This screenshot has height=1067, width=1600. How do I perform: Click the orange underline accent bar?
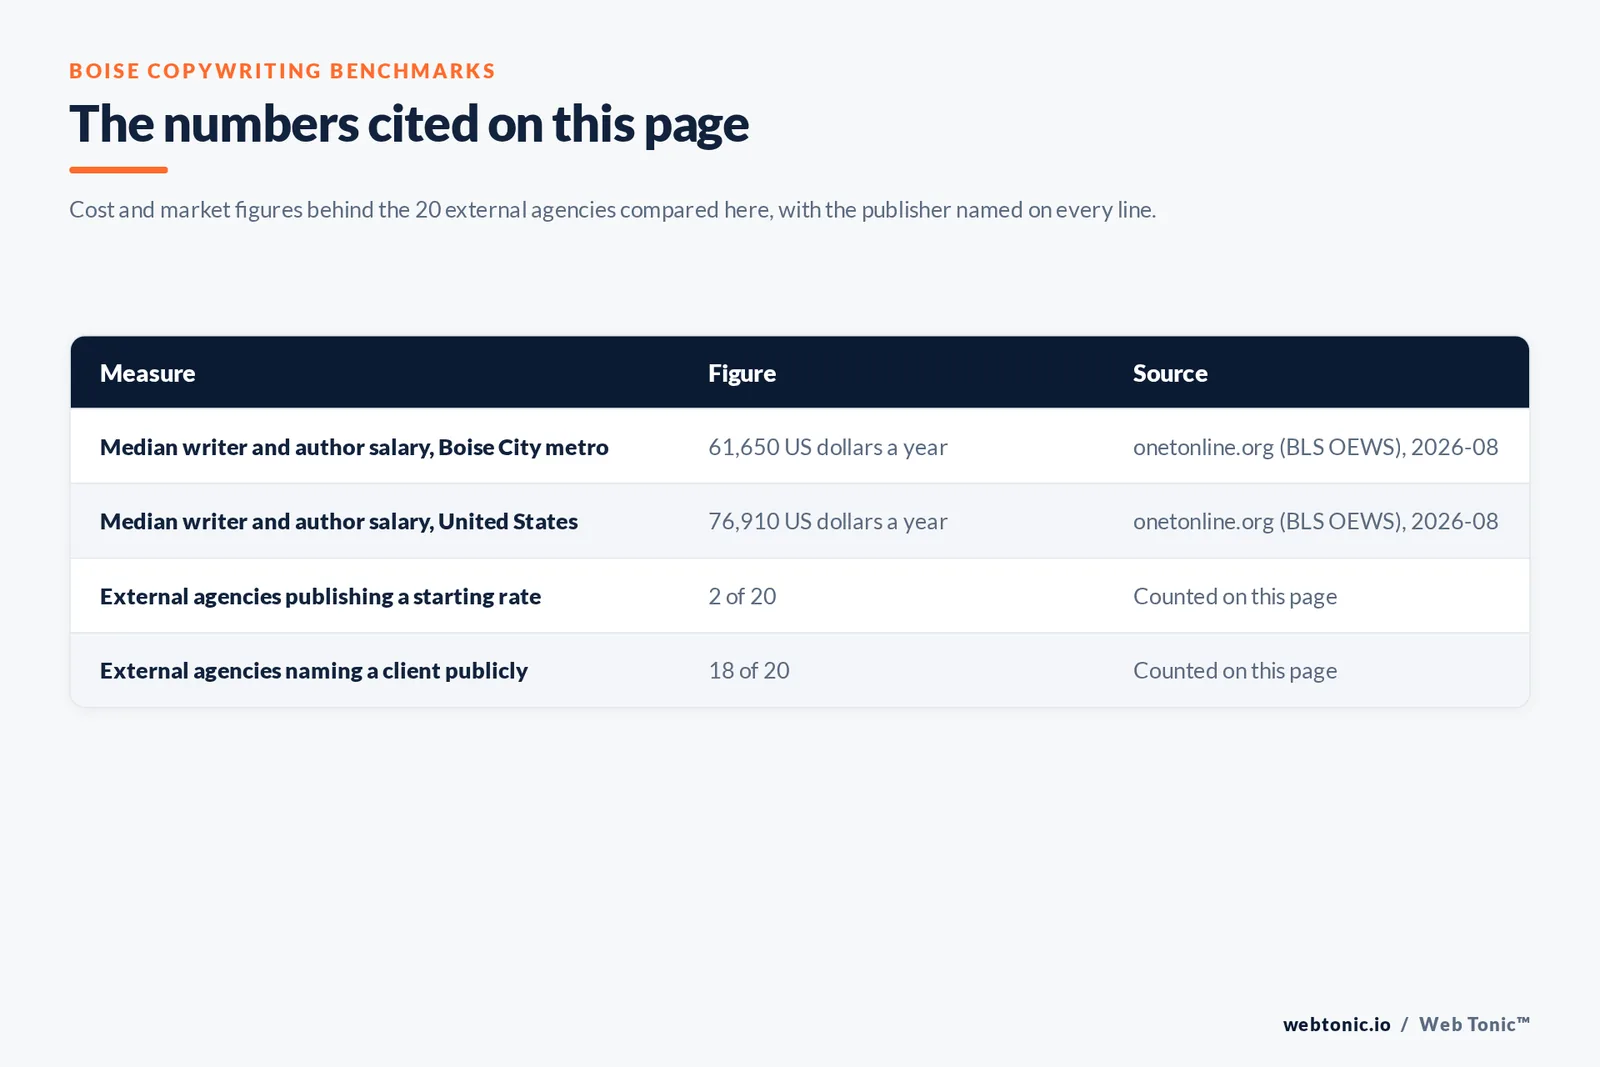(118, 170)
